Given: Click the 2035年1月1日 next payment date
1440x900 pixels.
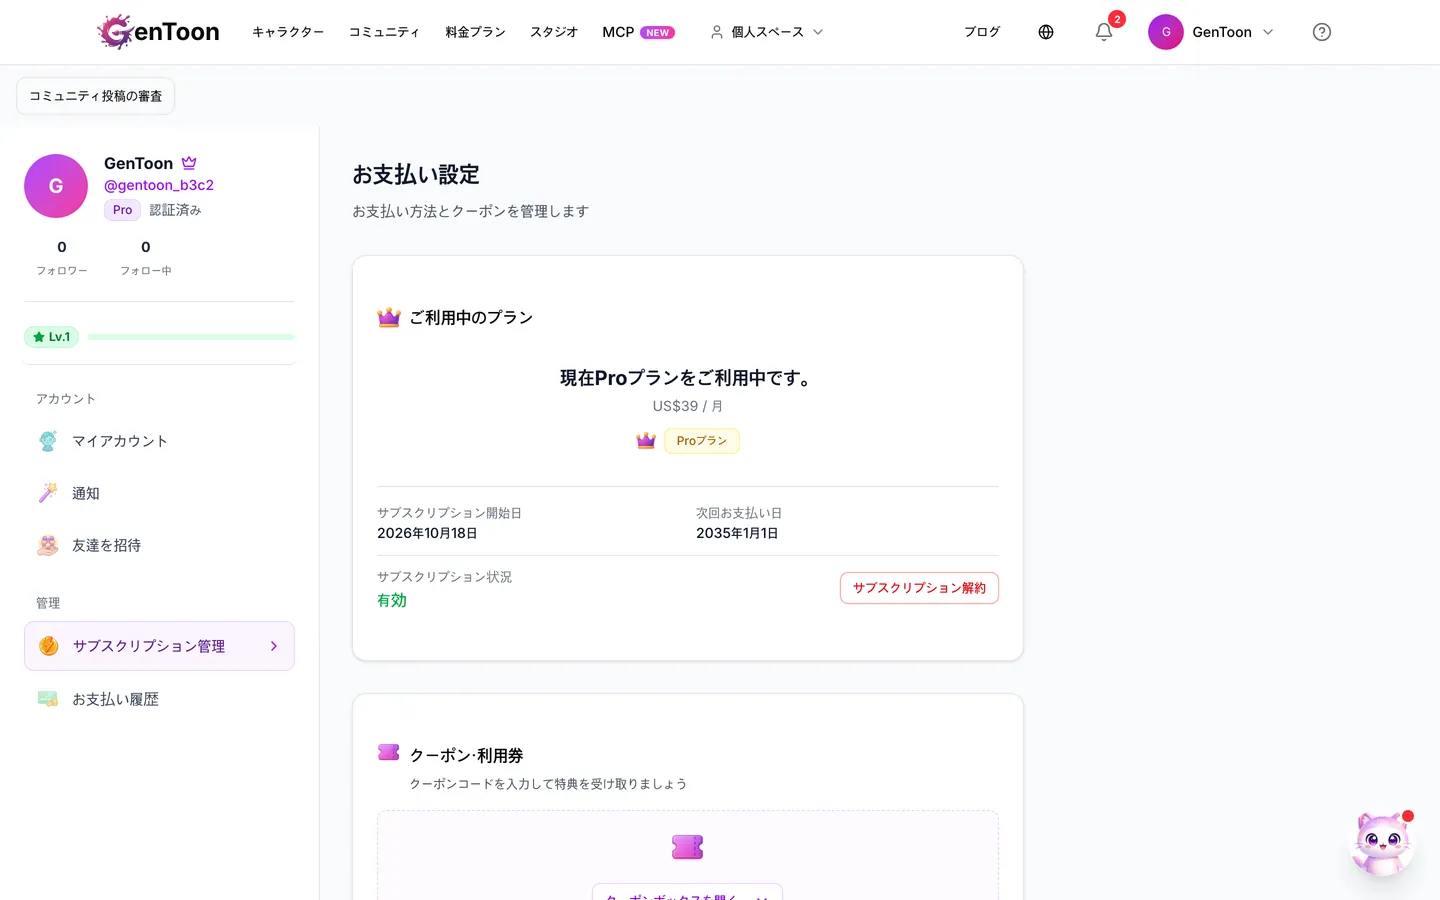Looking at the screenshot, I should click(737, 533).
